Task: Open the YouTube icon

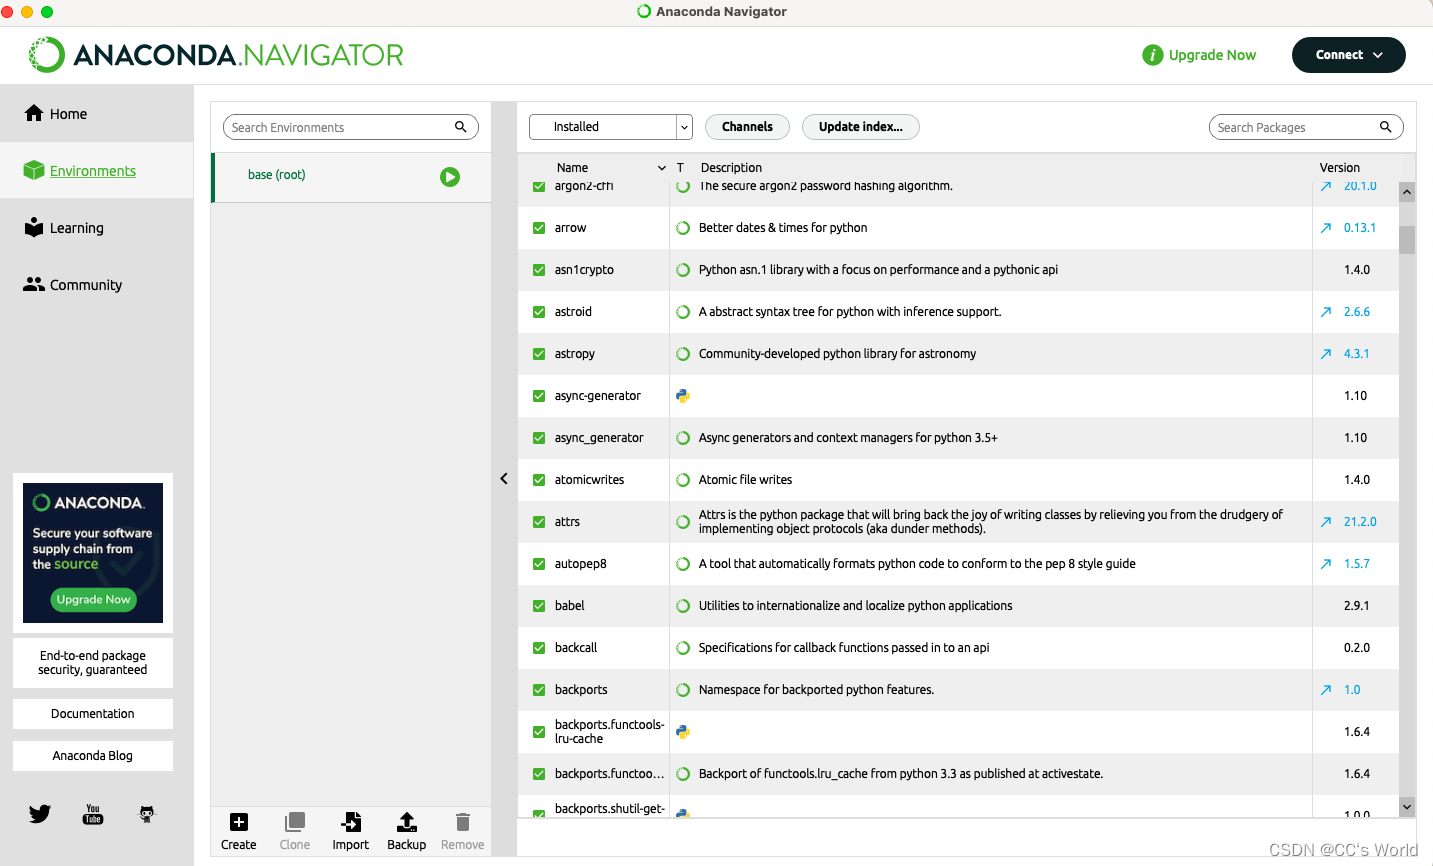Action: [93, 814]
